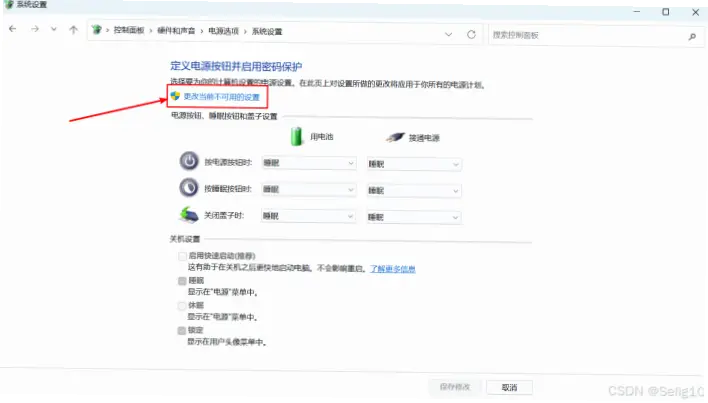Screen dimensions: 708x403
Task: Open plugged-in dropdown for 按电源按钮时
Action: [414, 164]
